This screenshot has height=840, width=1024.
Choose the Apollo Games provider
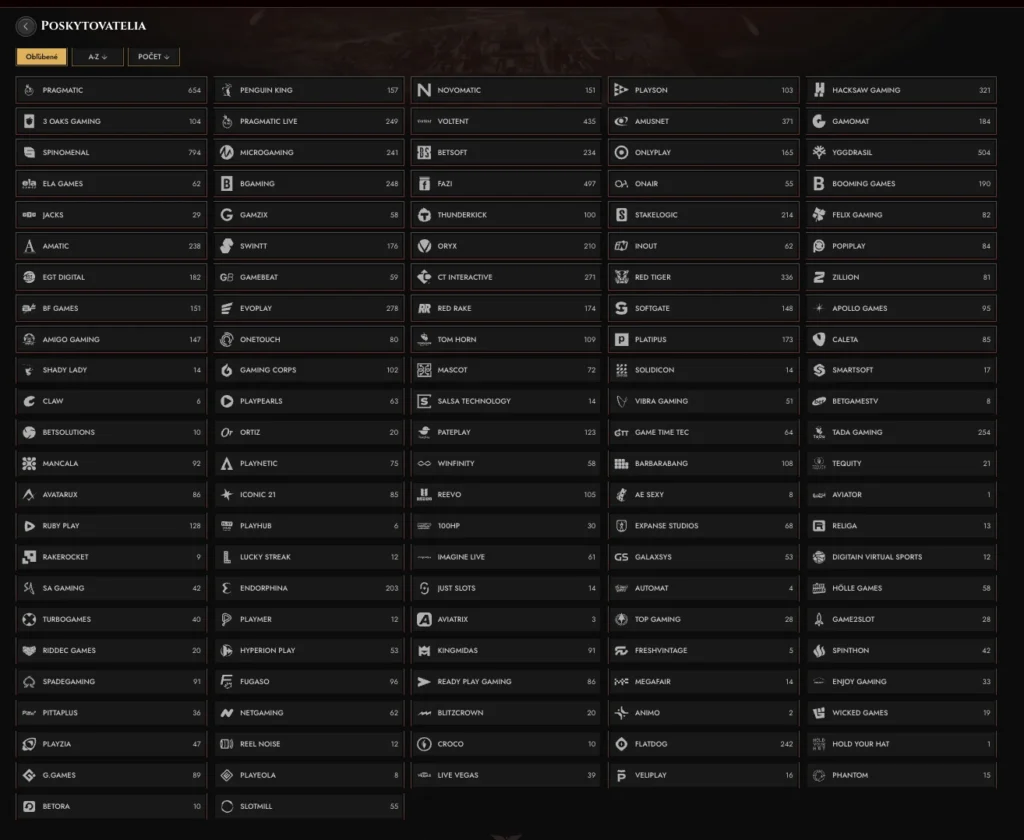901,308
